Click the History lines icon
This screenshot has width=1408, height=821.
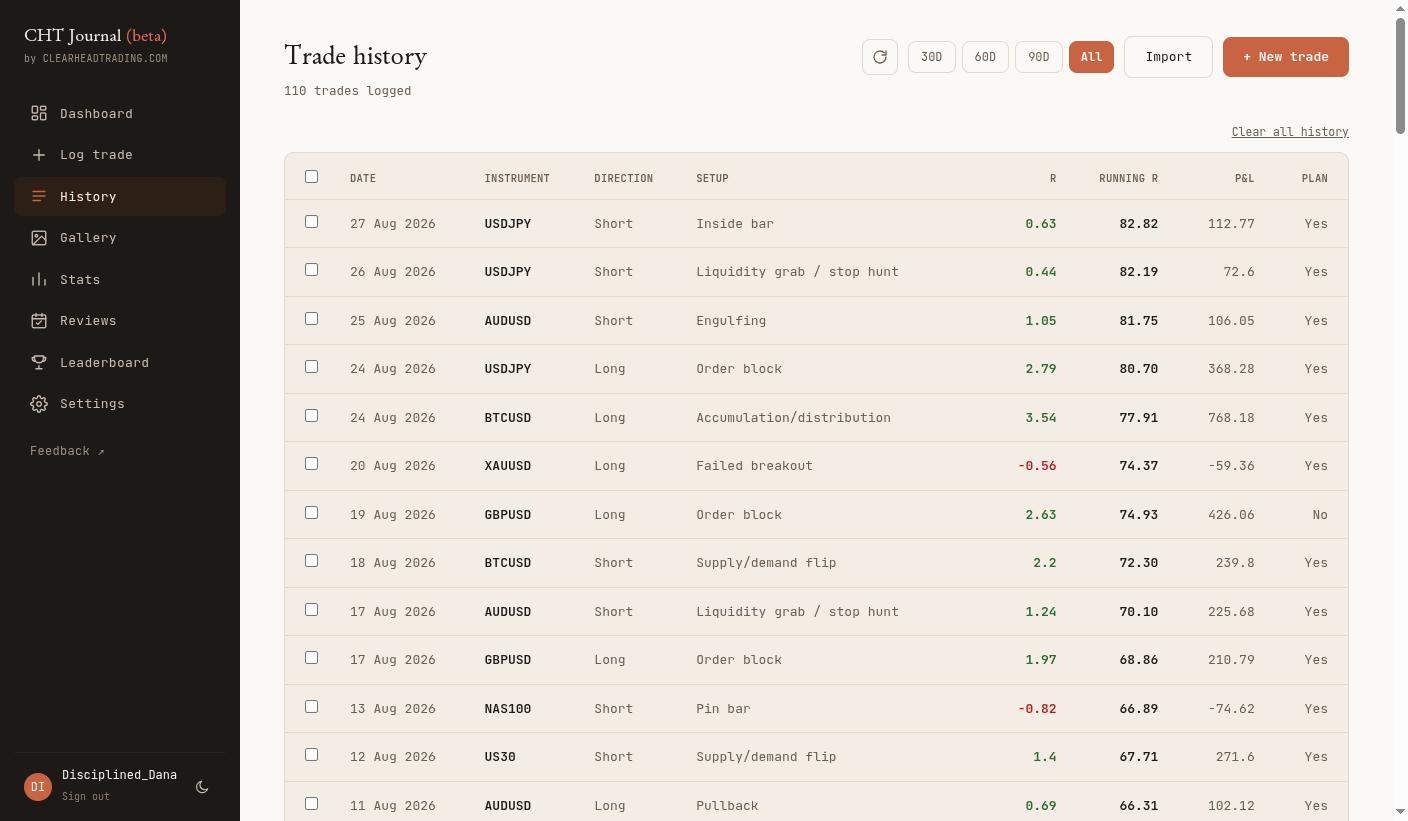click(x=39, y=196)
